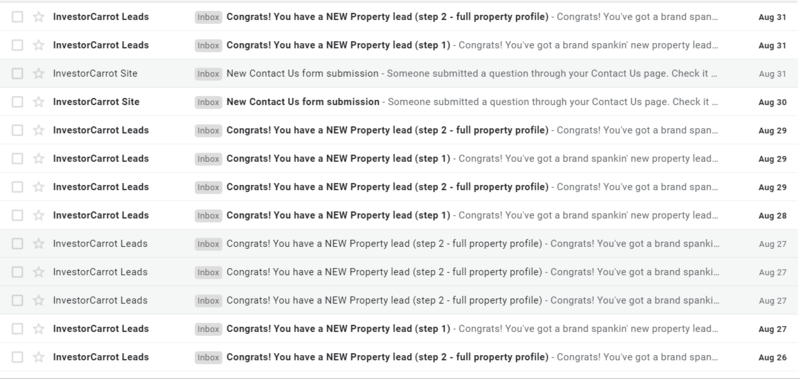The width and height of the screenshot is (800, 379).
Task: Tick checkbox for Aug 28 step 1 email
Action: coord(17,215)
